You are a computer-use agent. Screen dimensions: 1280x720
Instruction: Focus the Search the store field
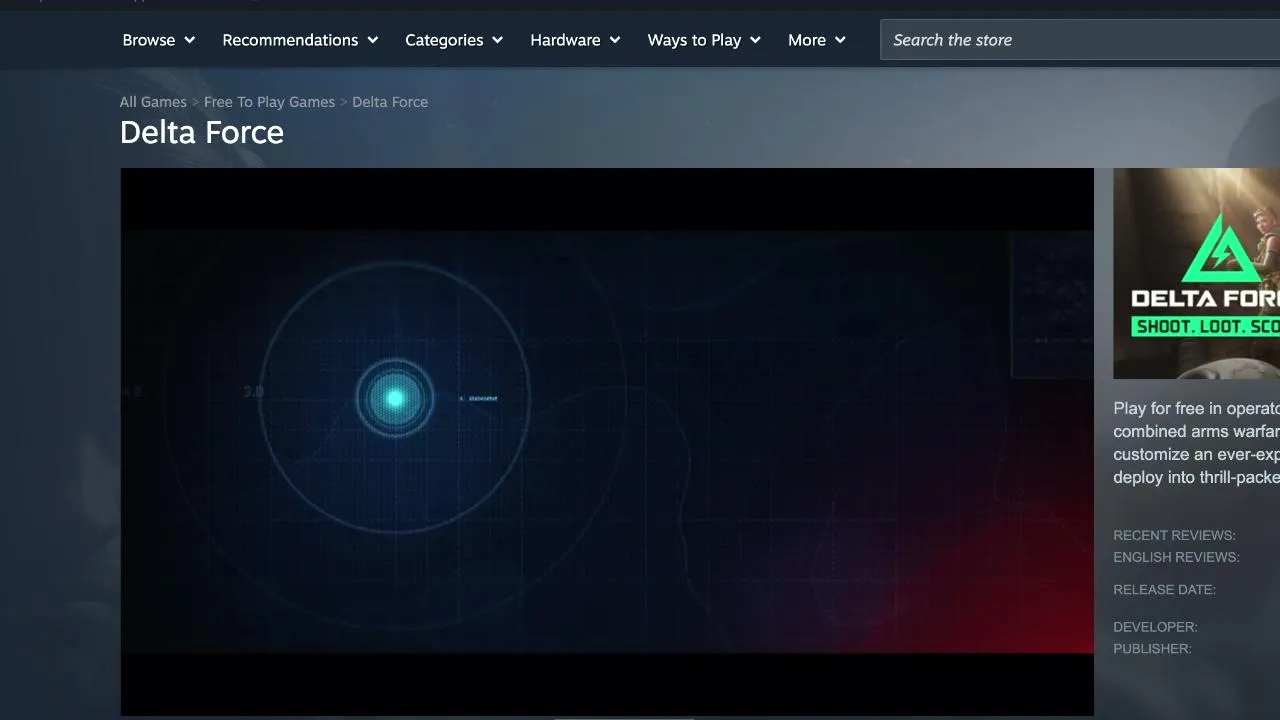tap(1080, 40)
